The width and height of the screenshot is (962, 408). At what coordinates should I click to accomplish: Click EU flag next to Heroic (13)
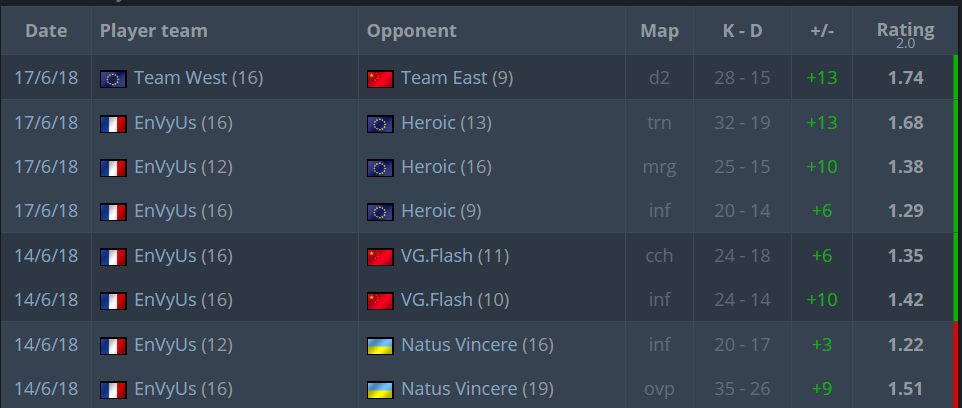click(x=380, y=124)
